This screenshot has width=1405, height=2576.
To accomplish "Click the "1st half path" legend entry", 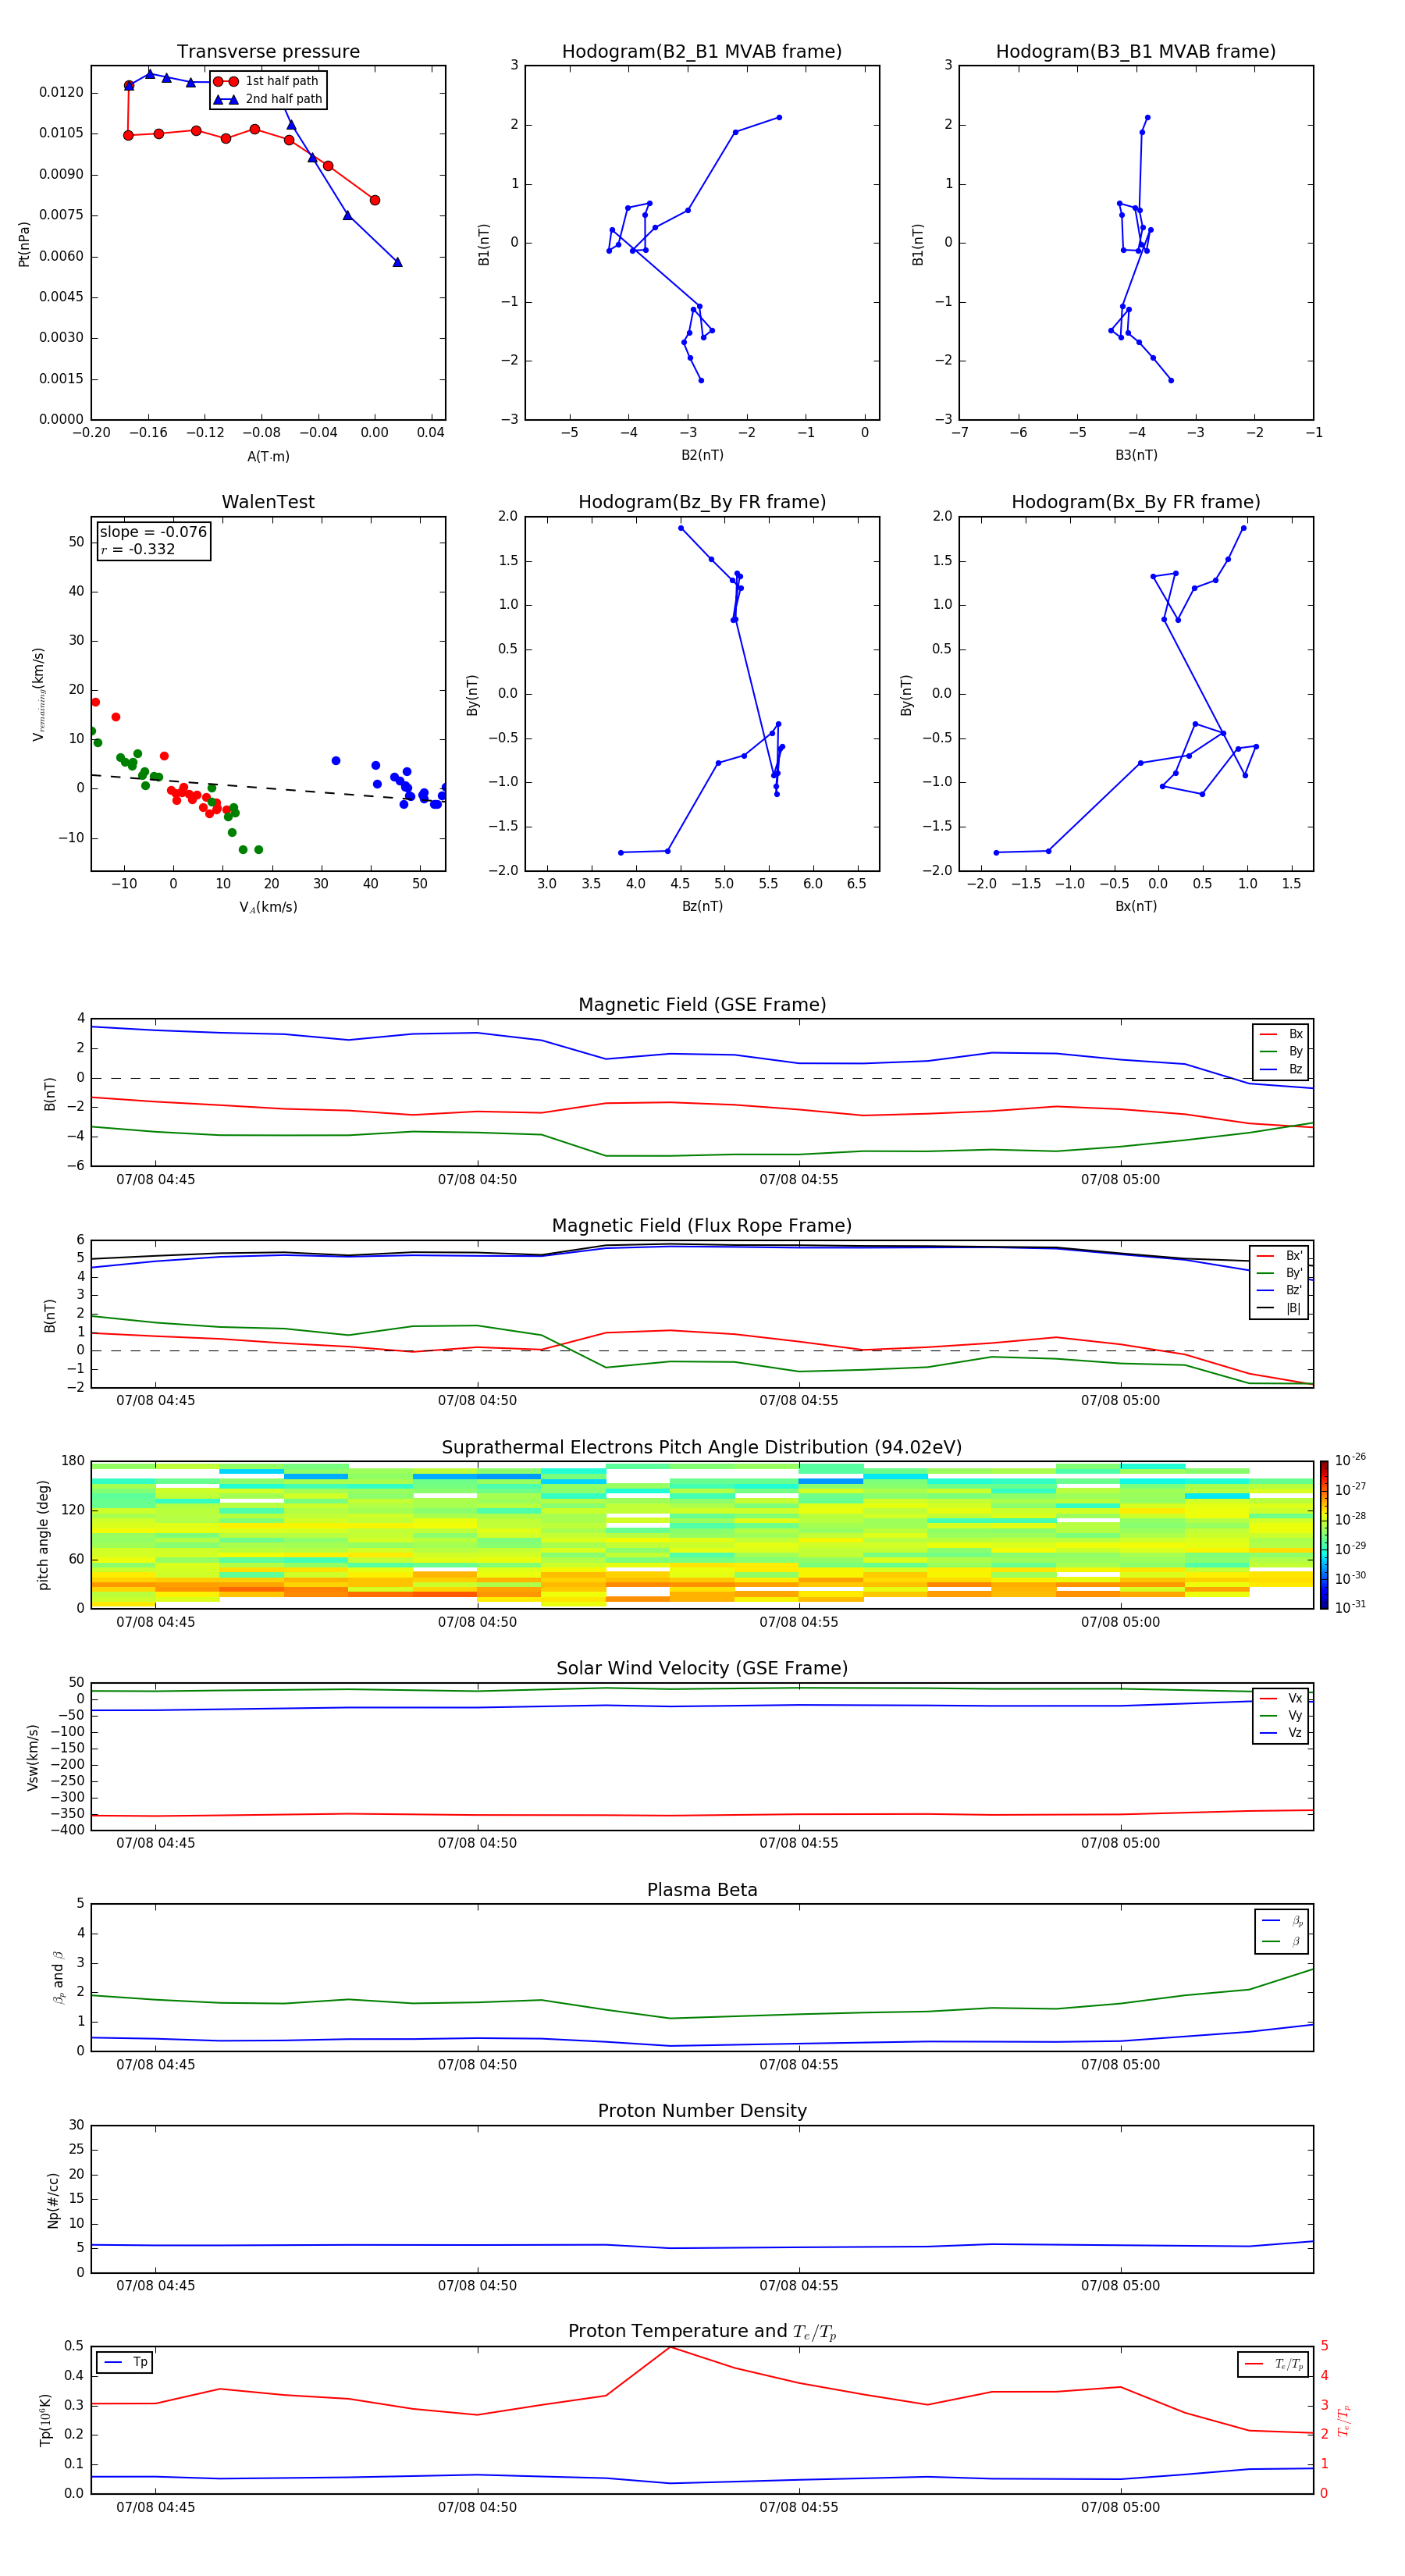I will coord(268,81).
